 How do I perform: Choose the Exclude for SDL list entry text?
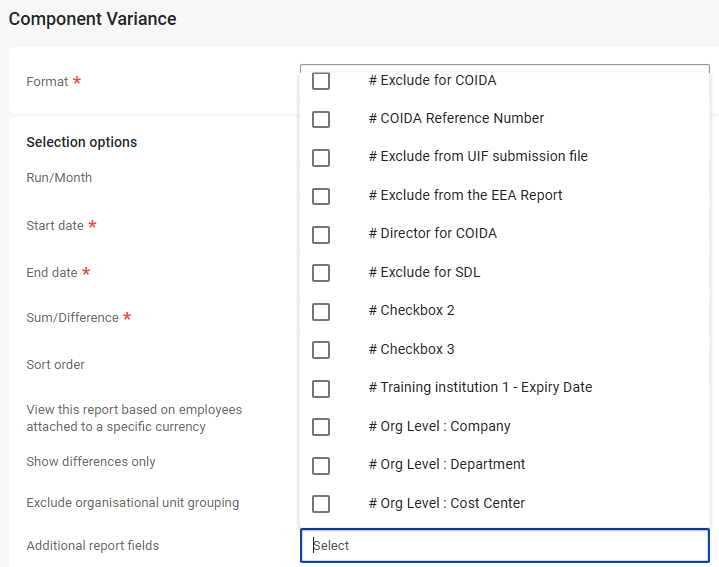pyautogui.click(x=424, y=272)
